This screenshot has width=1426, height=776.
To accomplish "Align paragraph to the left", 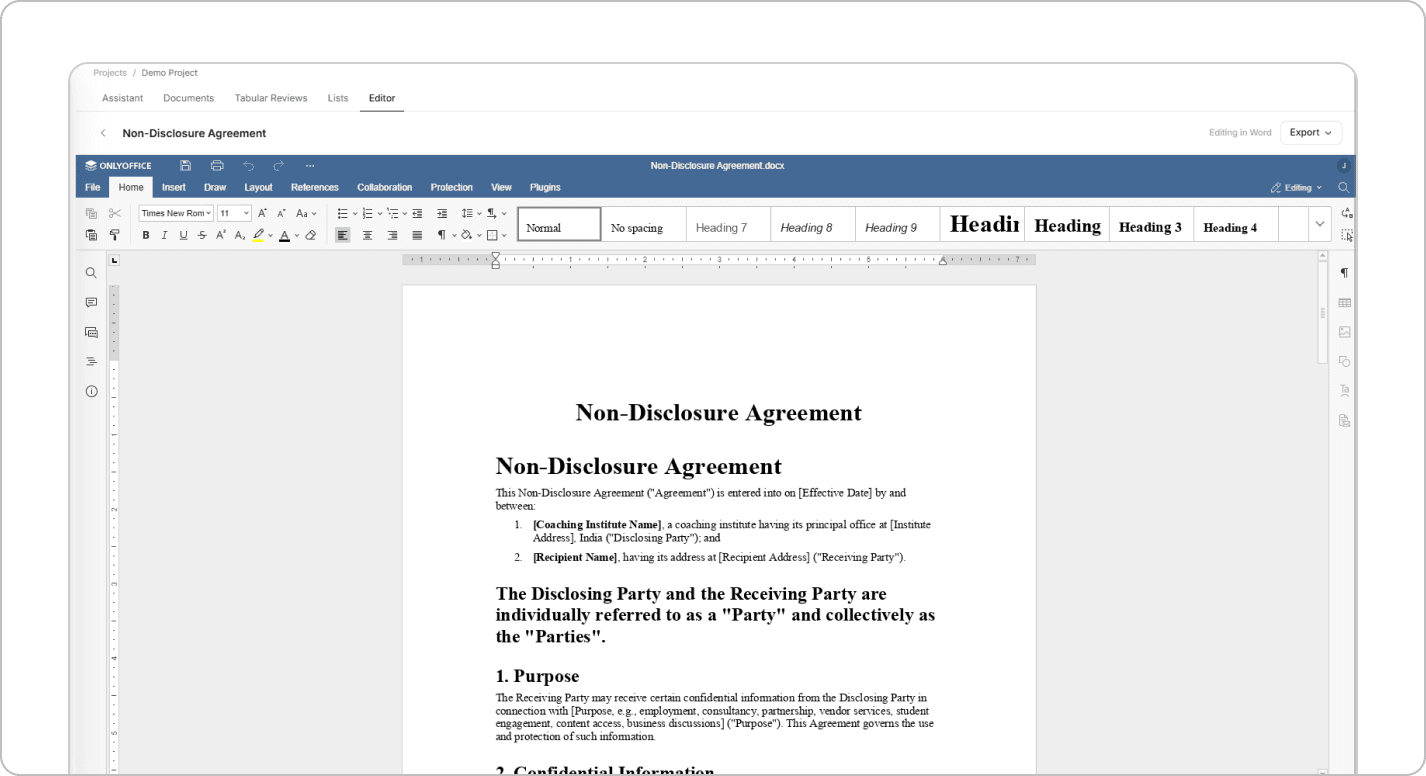I will pos(343,235).
